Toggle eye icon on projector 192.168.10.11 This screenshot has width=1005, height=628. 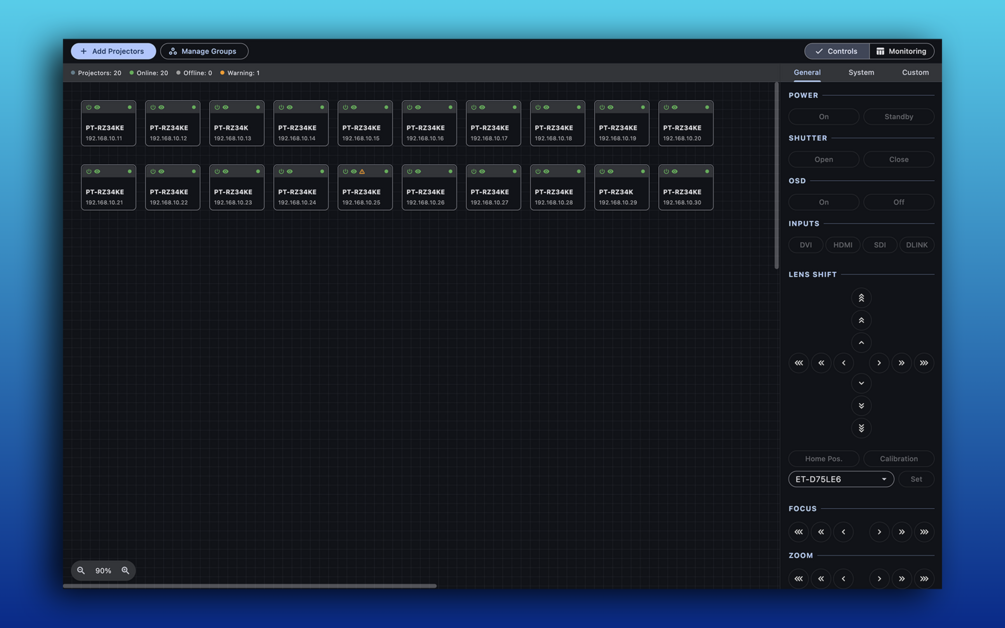tap(97, 108)
